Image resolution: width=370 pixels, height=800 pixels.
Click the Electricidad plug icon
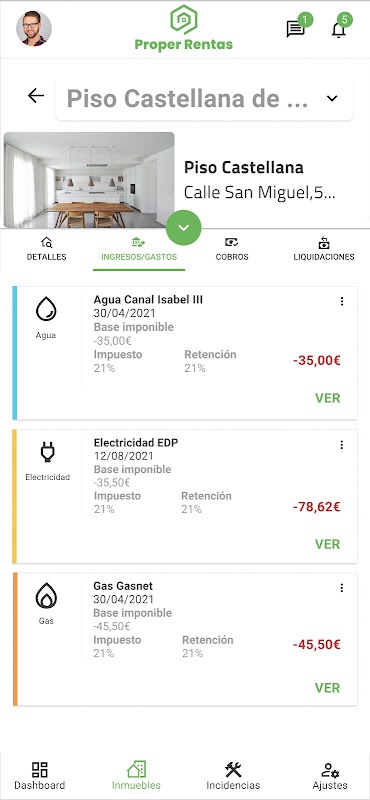(47, 452)
